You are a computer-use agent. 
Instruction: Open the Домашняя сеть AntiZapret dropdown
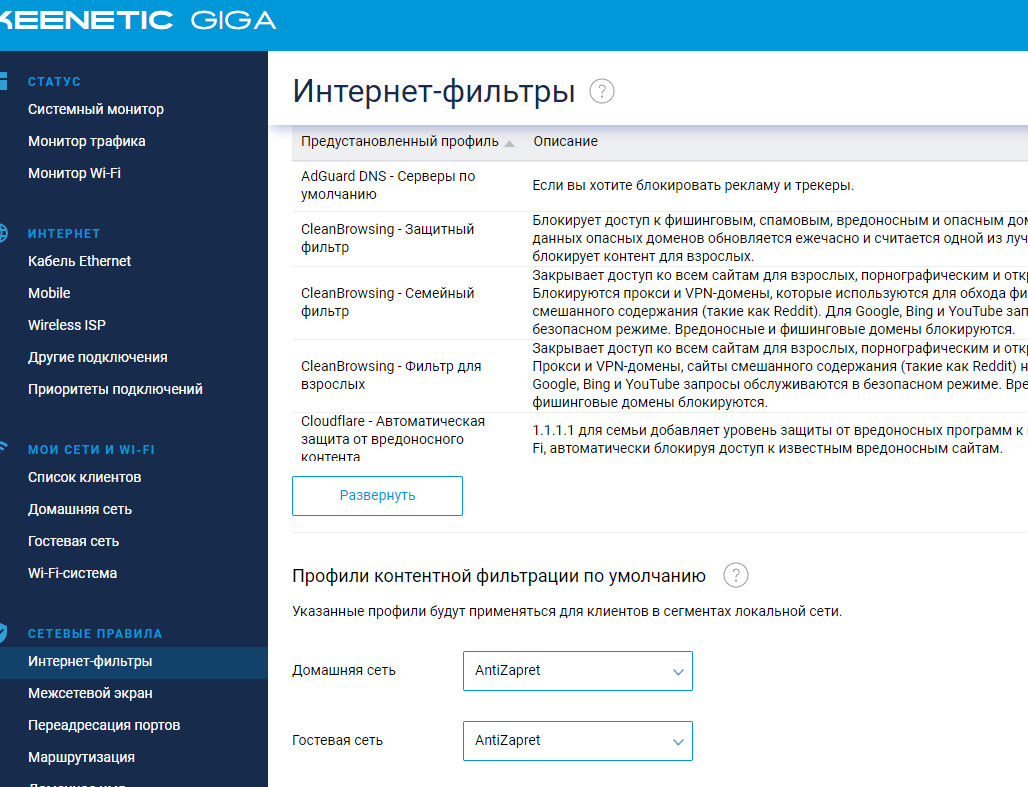click(x=578, y=671)
